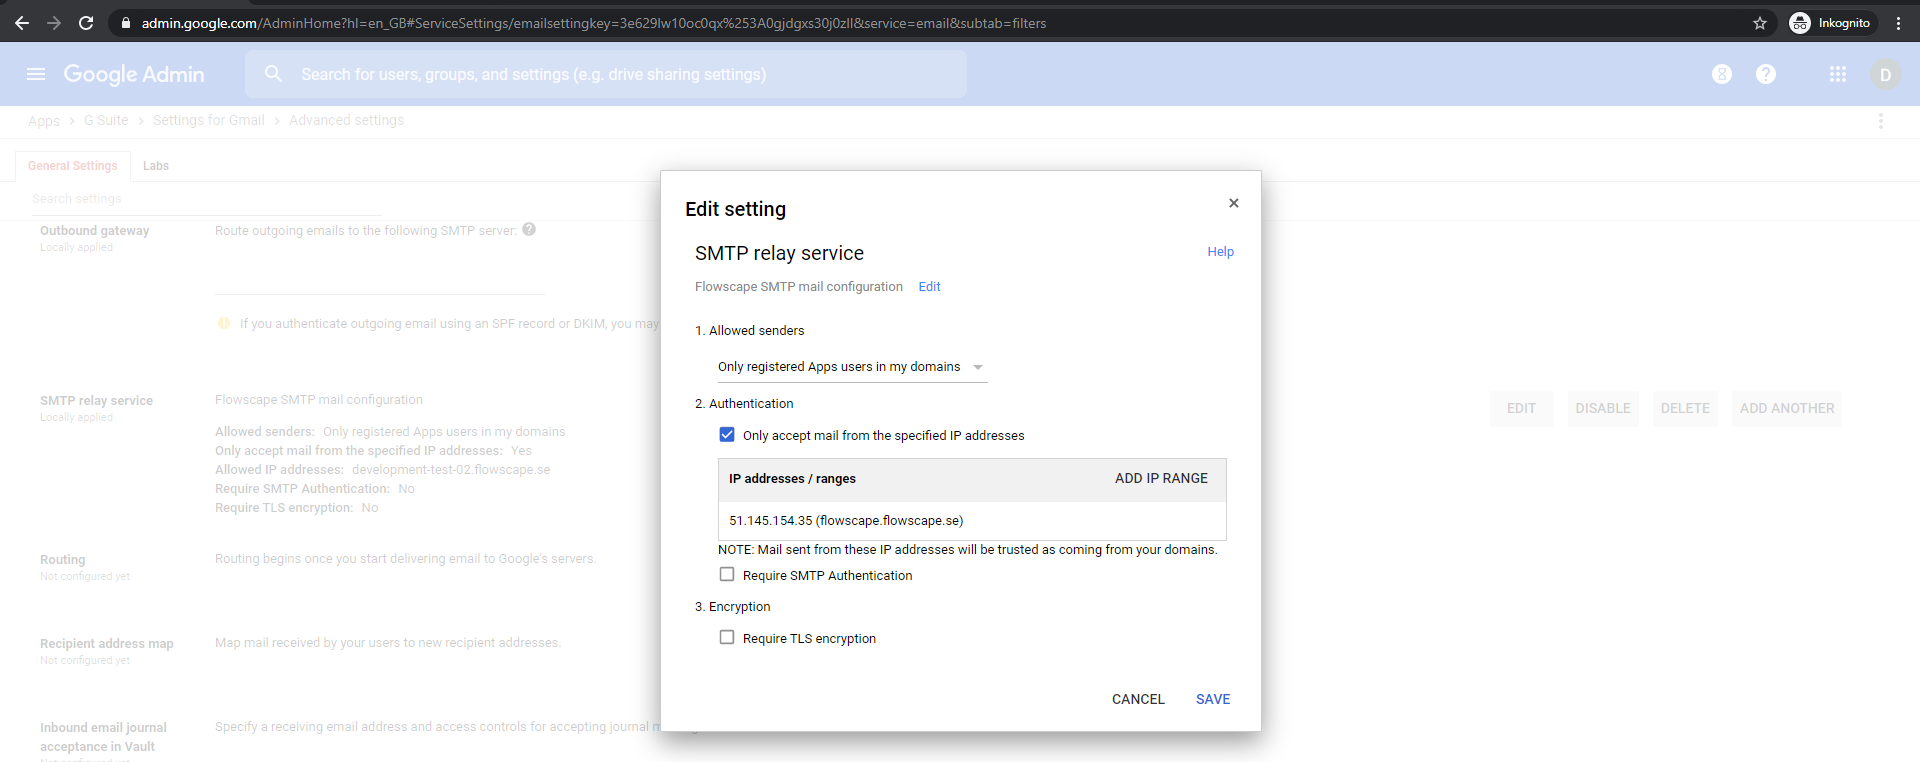Open the Google apps grid
1920x762 pixels.
pos(1838,74)
